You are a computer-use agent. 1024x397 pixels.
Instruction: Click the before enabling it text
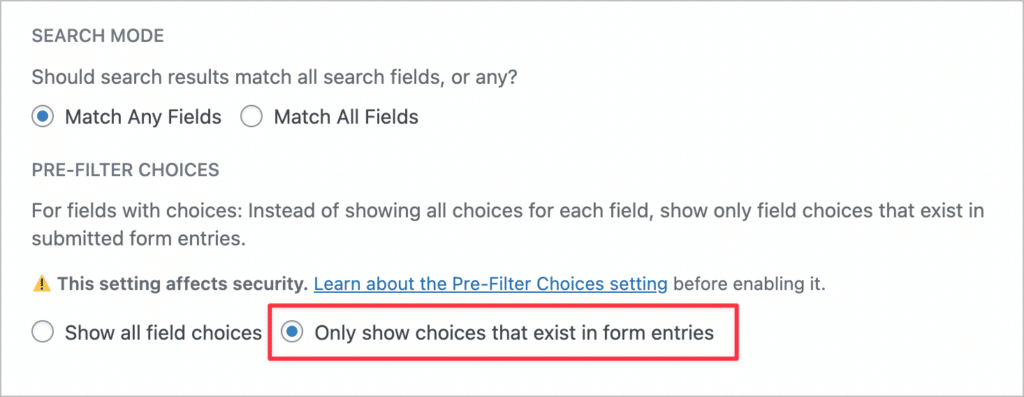tap(750, 285)
